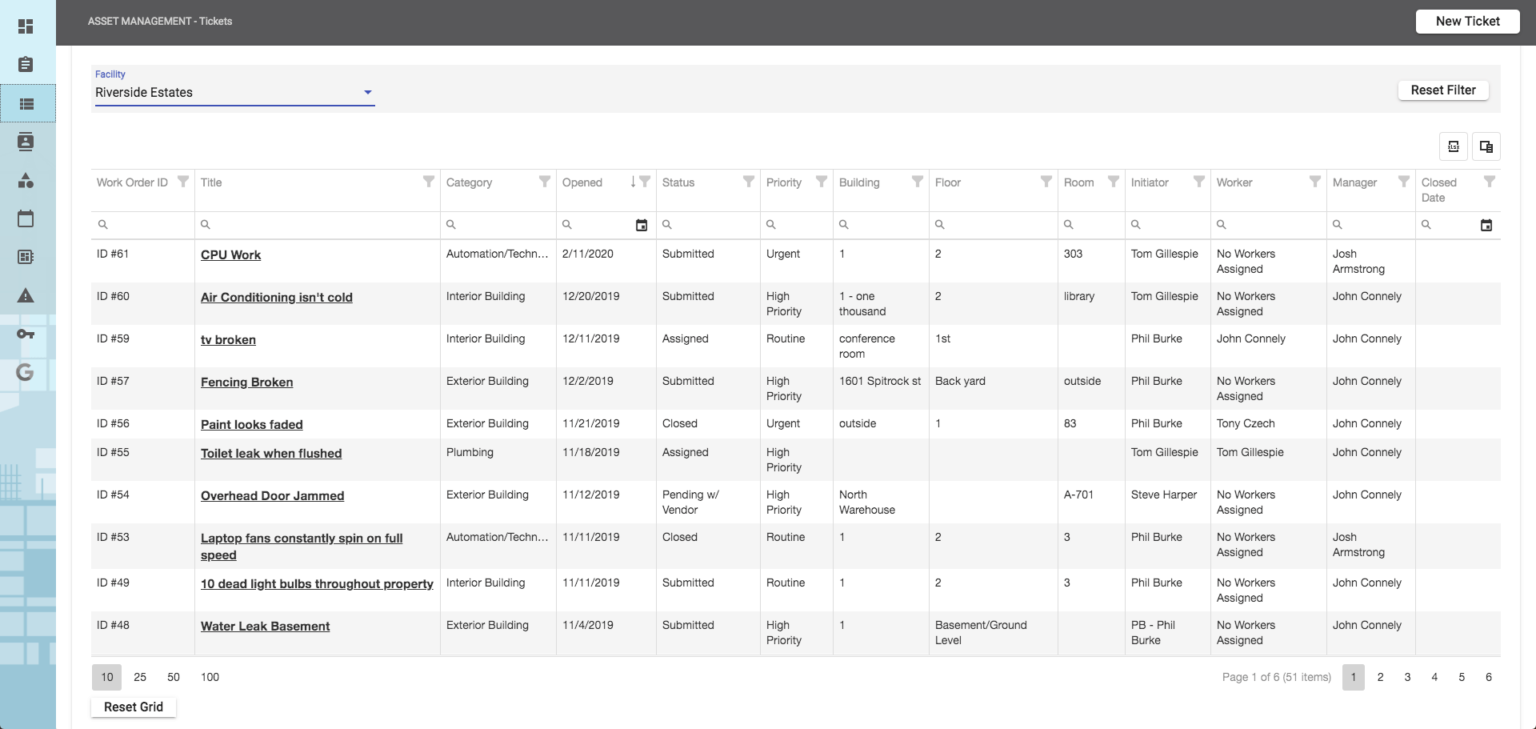Open the Closed Date calendar picker
This screenshot has height=729, width=1536.
1487,224
